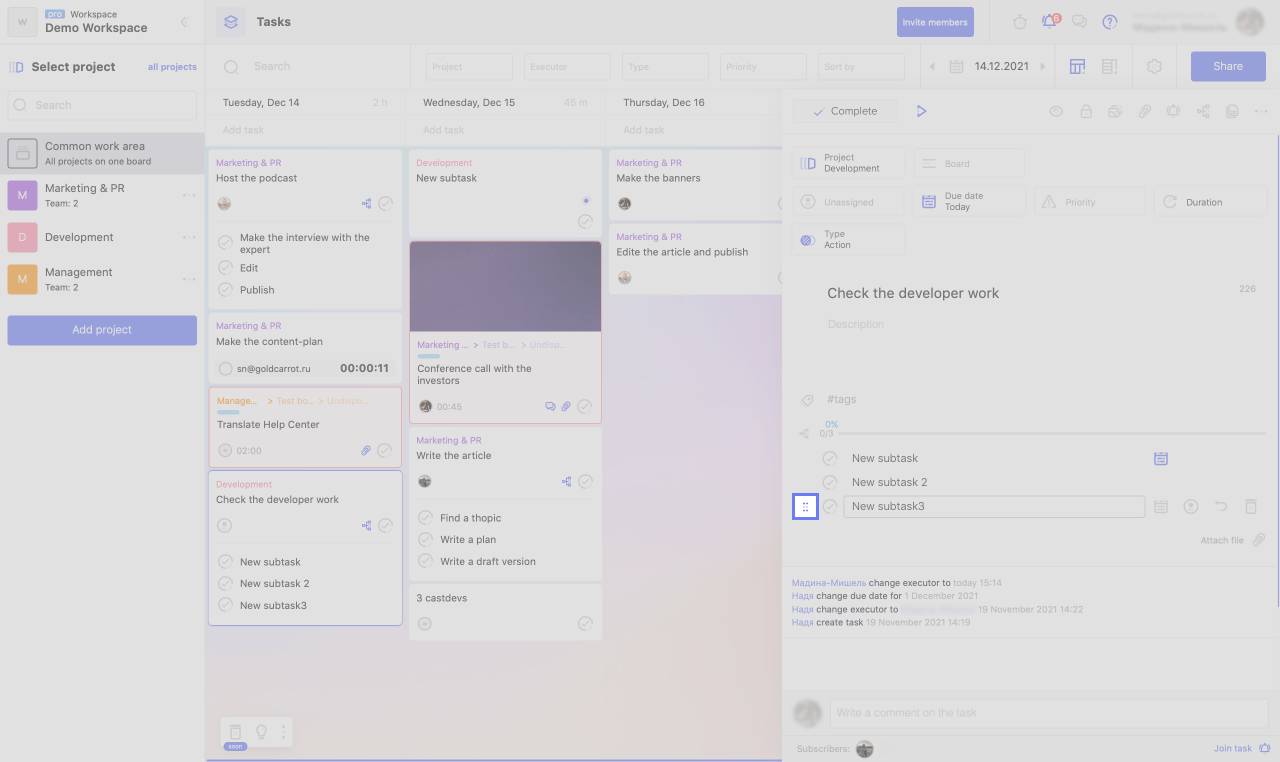Delete New subtask3 with trash icon

click(x=1250, y=507)
